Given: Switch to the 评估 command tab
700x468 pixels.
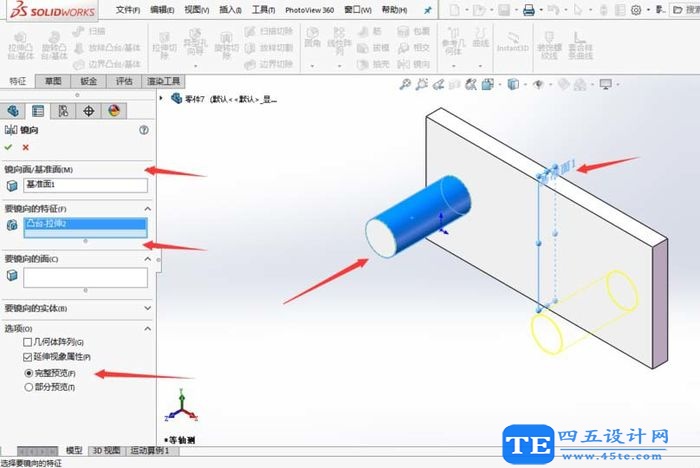Looking at the screenshot, I should 124,81.
